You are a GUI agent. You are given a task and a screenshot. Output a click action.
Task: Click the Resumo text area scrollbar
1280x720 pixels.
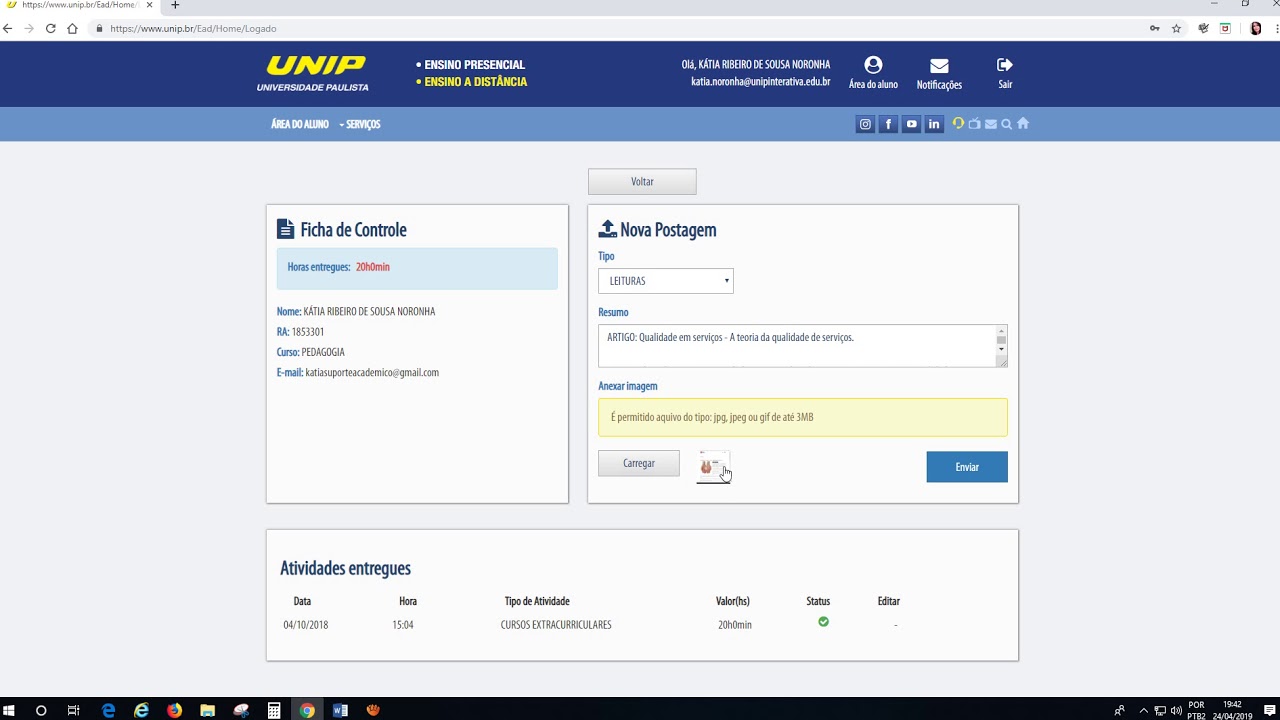[x=1001, y=340]
